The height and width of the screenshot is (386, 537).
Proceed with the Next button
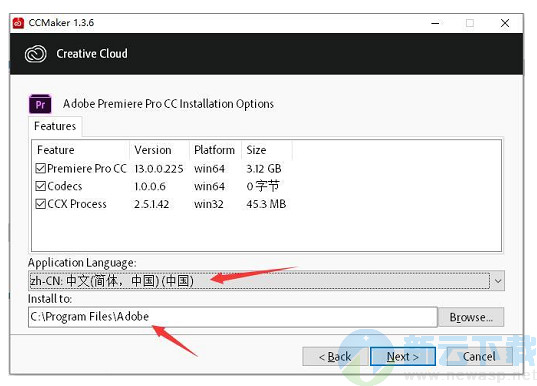pyautogui.click(x=403, y=357)
